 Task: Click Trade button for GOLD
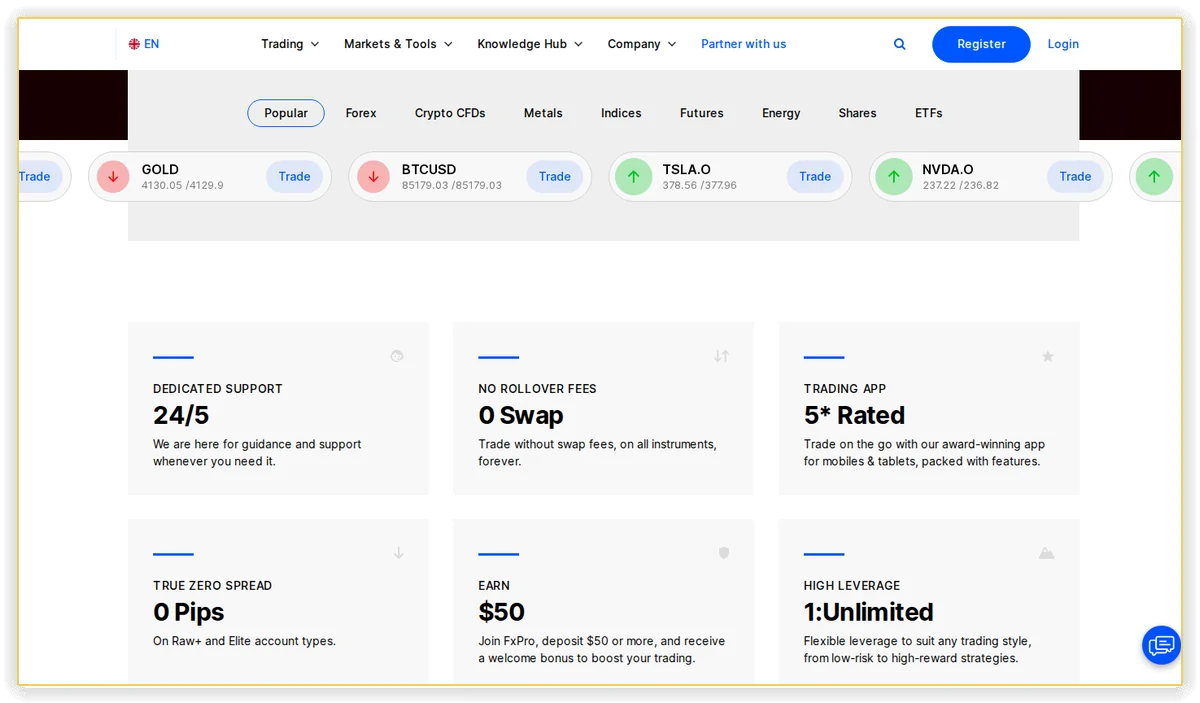tap(294, 177)
